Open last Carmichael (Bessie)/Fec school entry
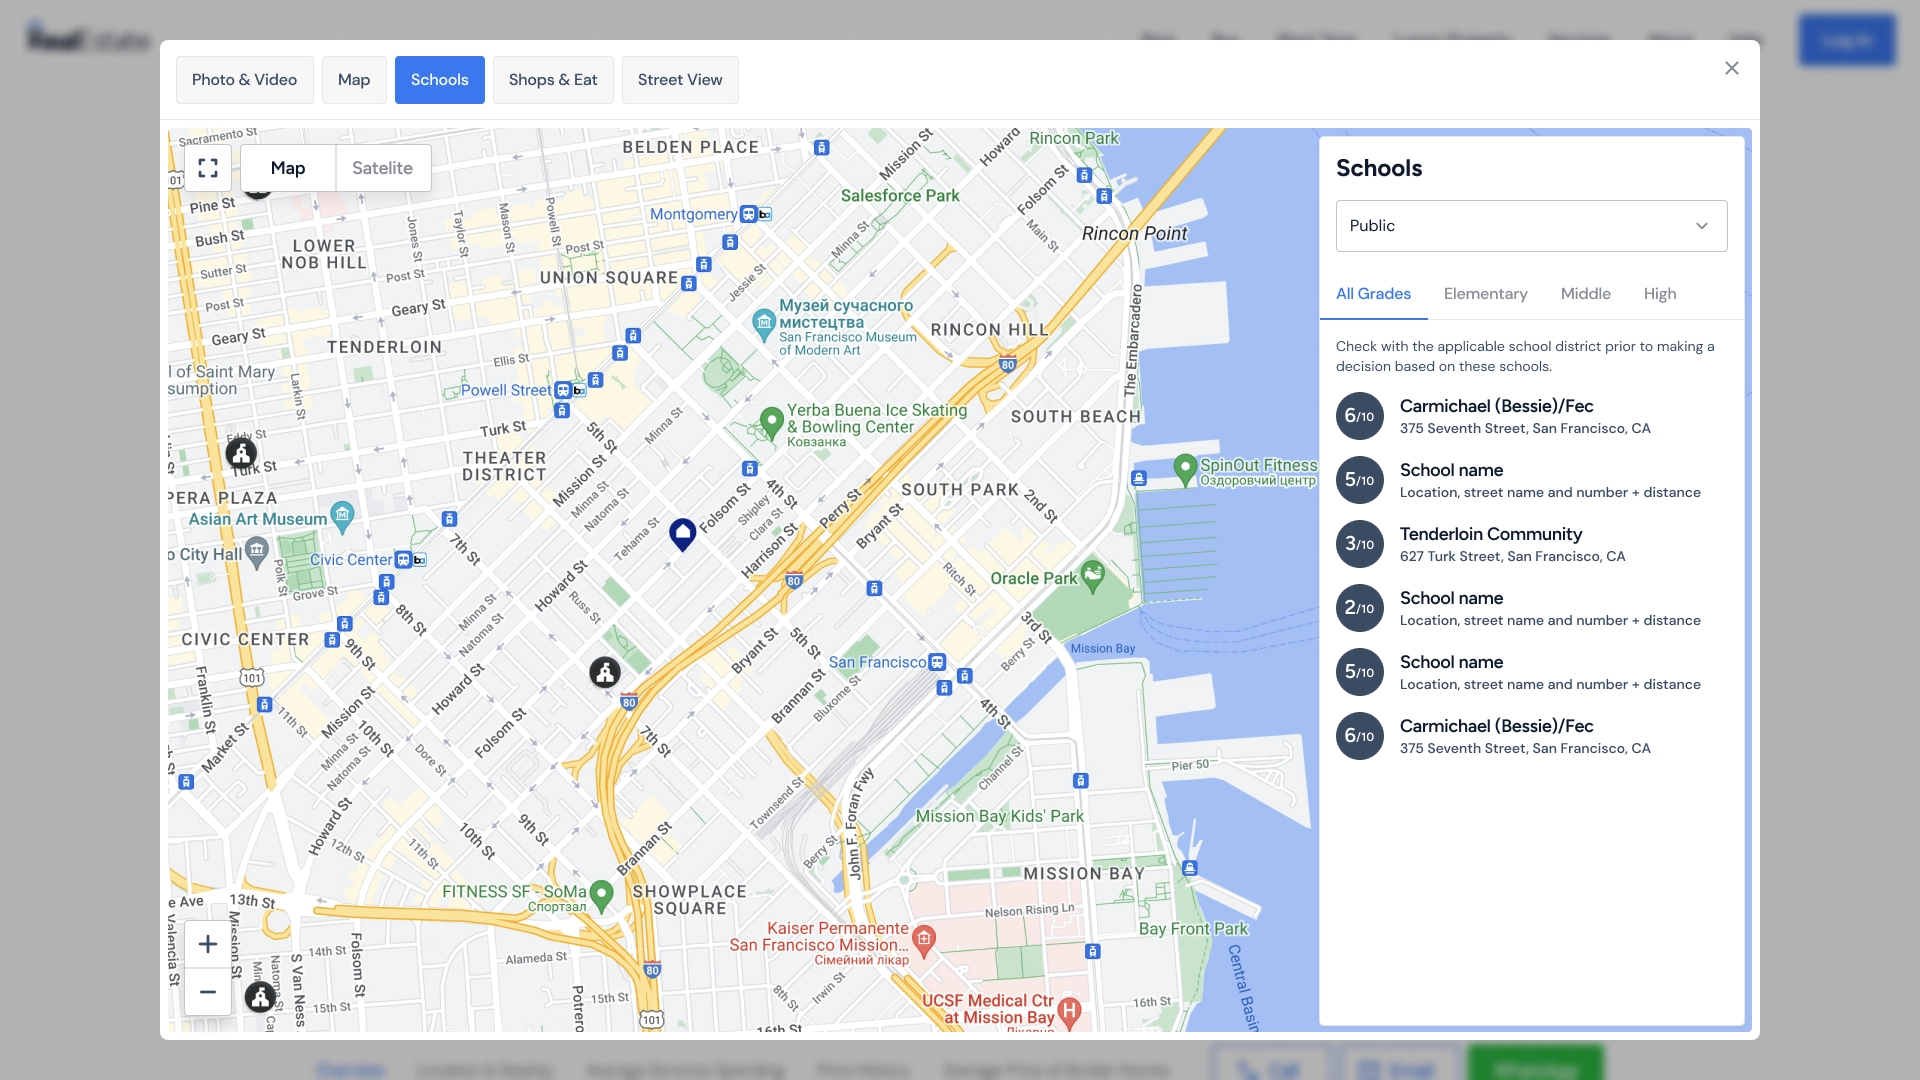 click(x=1532, y=736)
